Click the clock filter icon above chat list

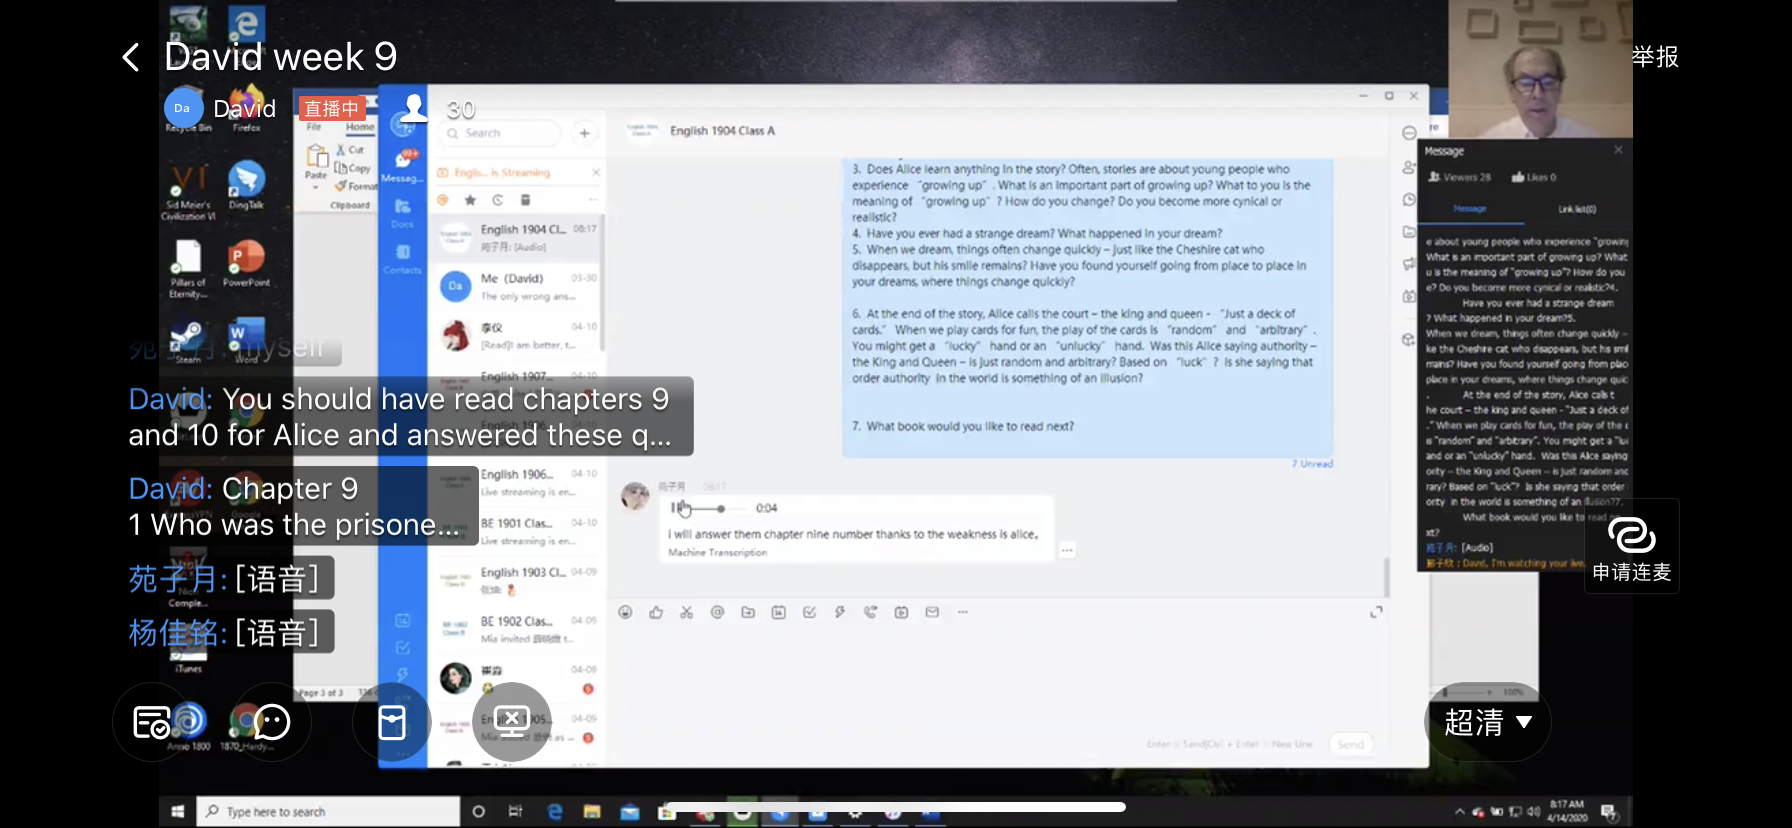coord(497,200)
